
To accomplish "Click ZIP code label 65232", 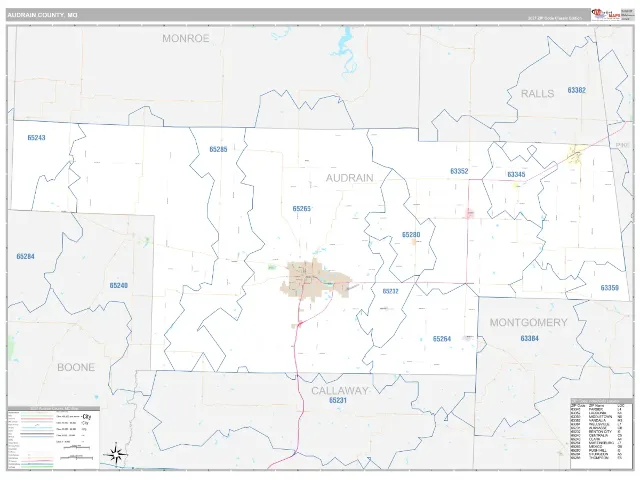I will 391,291.
